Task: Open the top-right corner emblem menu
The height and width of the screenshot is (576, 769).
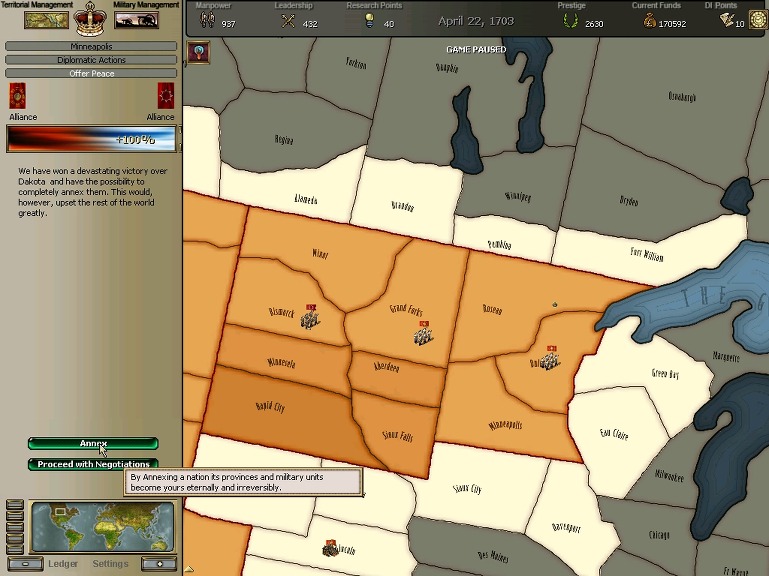Action: pos(758,21)
